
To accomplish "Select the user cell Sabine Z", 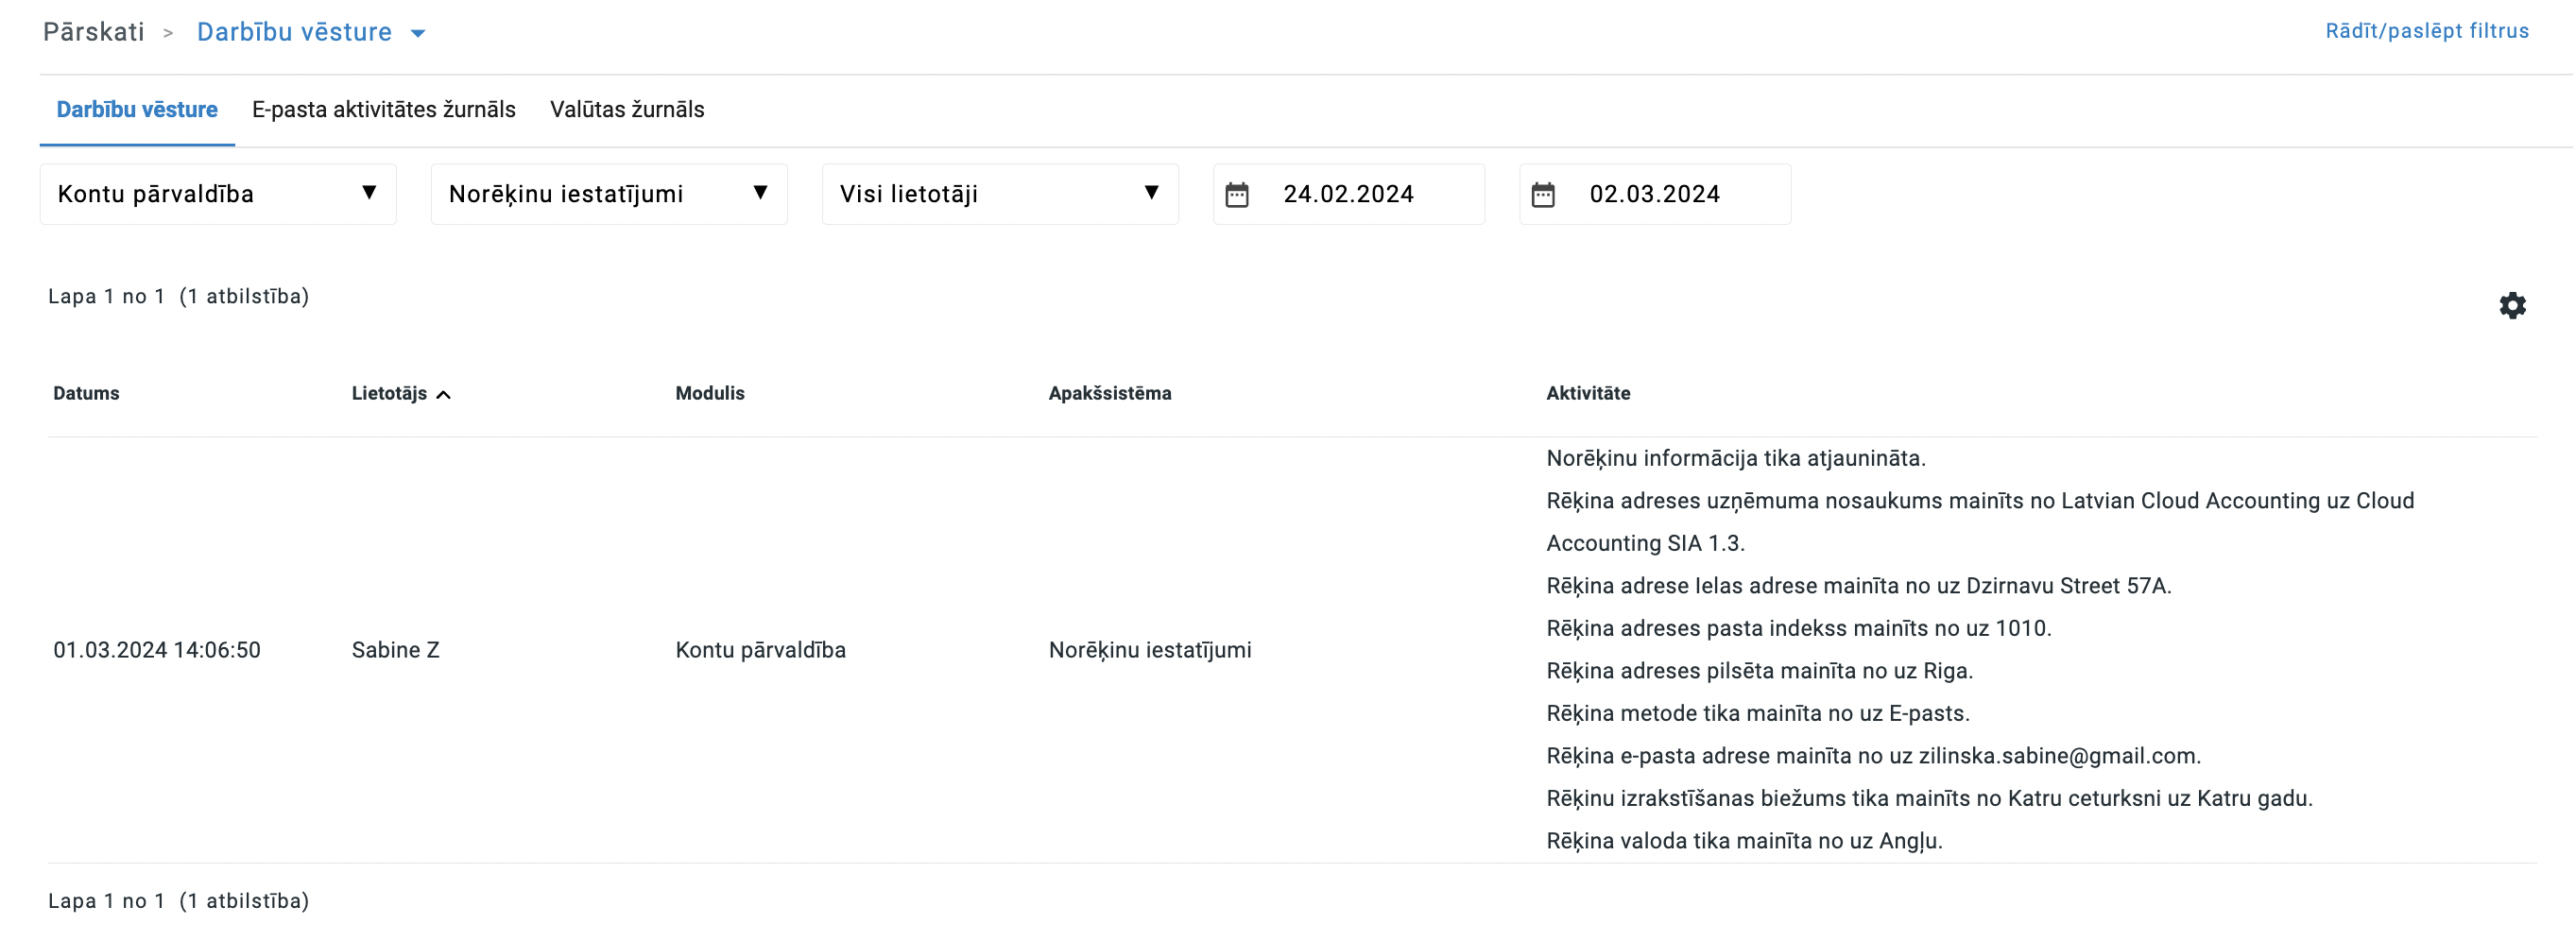I will [x=395, y=650].
